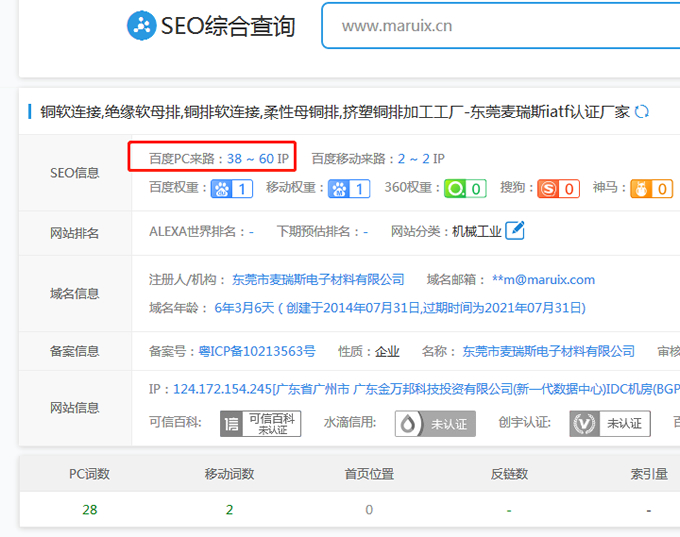The width and height of the screenshot is (680, 537).
Task: Open the domain email **m@maruix.com link
Action: click(x=543, y=279)
